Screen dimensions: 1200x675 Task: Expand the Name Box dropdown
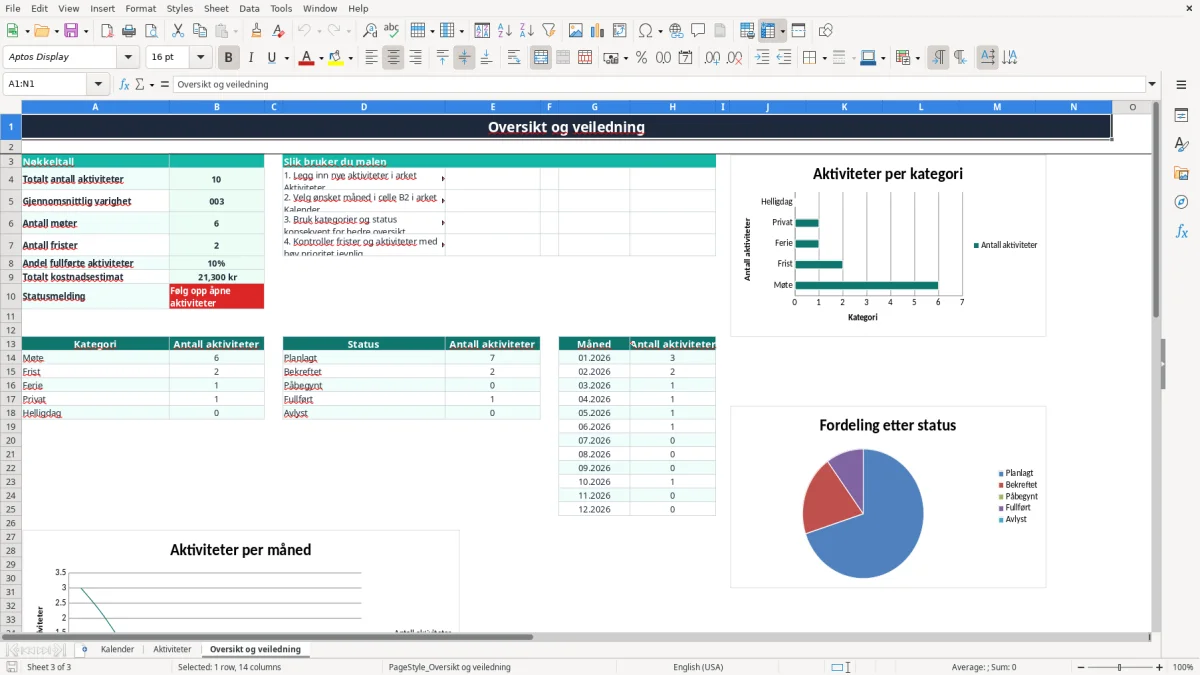pyautogui.click(x=98, y=85)
